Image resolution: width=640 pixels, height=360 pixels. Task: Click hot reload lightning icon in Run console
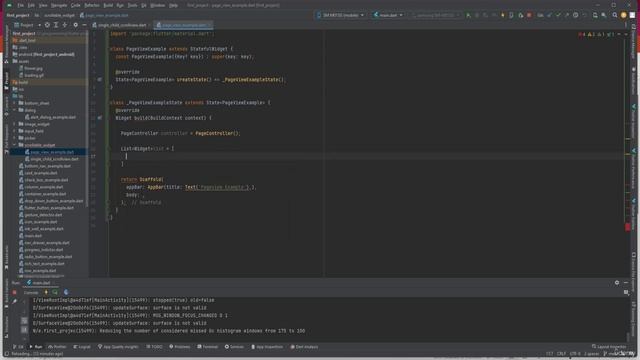[x=46, y=292]
